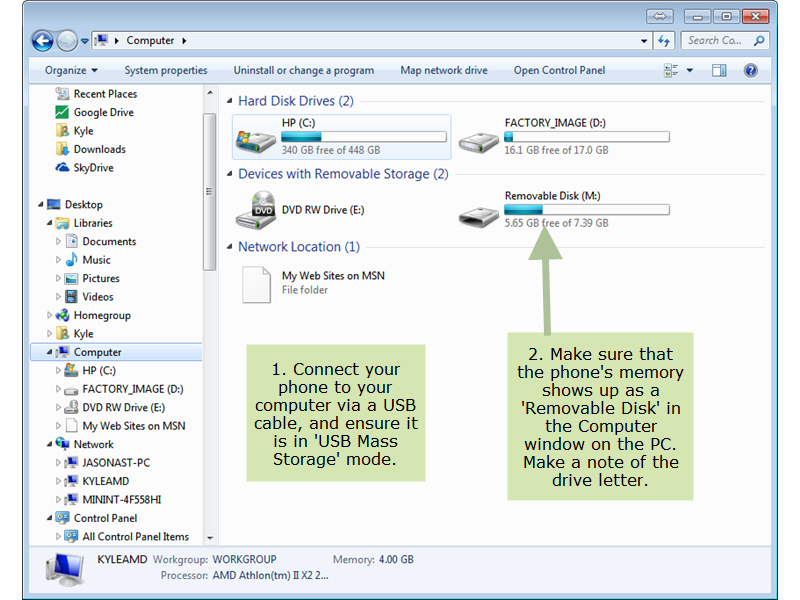Image resolution: width=800 pixels, height=600 pixels.
Task: Expand the Documents library node
Action: (x=58, y=241)
